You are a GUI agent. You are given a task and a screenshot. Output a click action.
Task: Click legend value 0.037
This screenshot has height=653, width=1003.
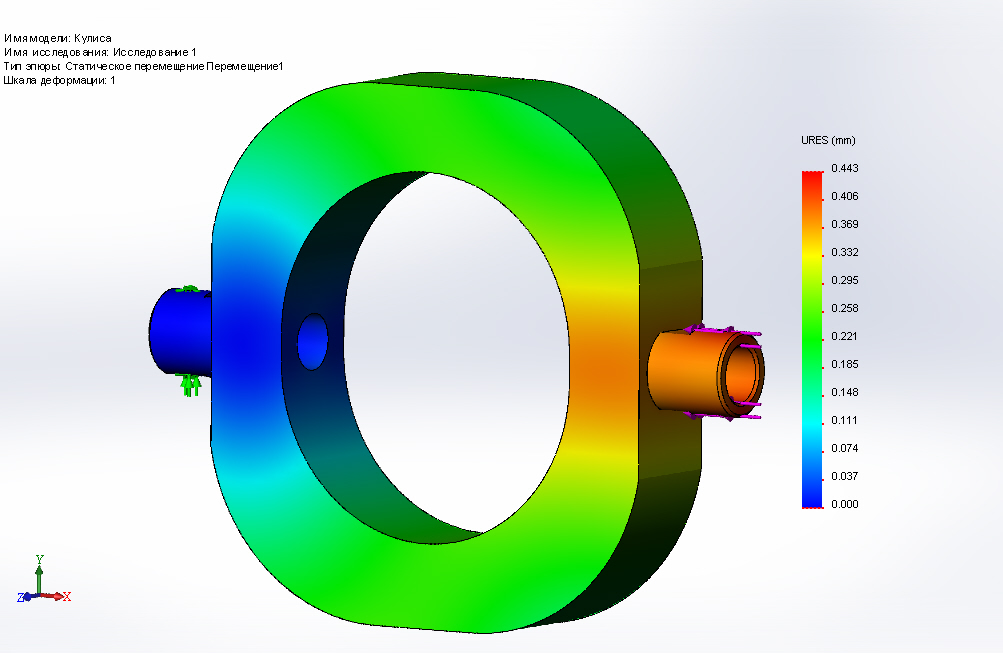(x=844, y=476)
